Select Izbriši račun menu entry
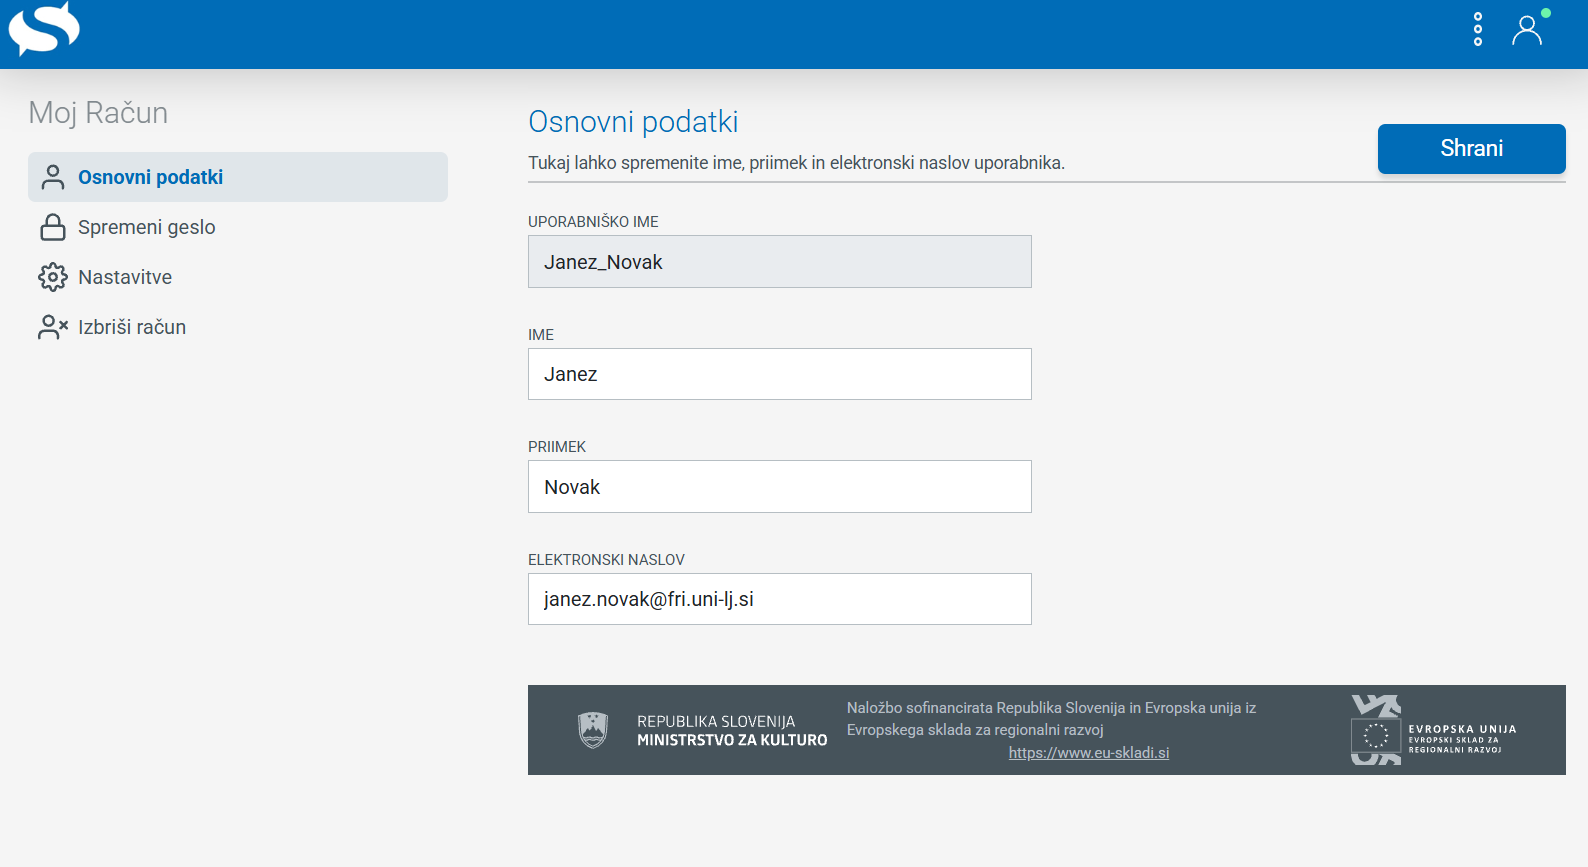The image size is (1588, 867). tap(132, 327)
